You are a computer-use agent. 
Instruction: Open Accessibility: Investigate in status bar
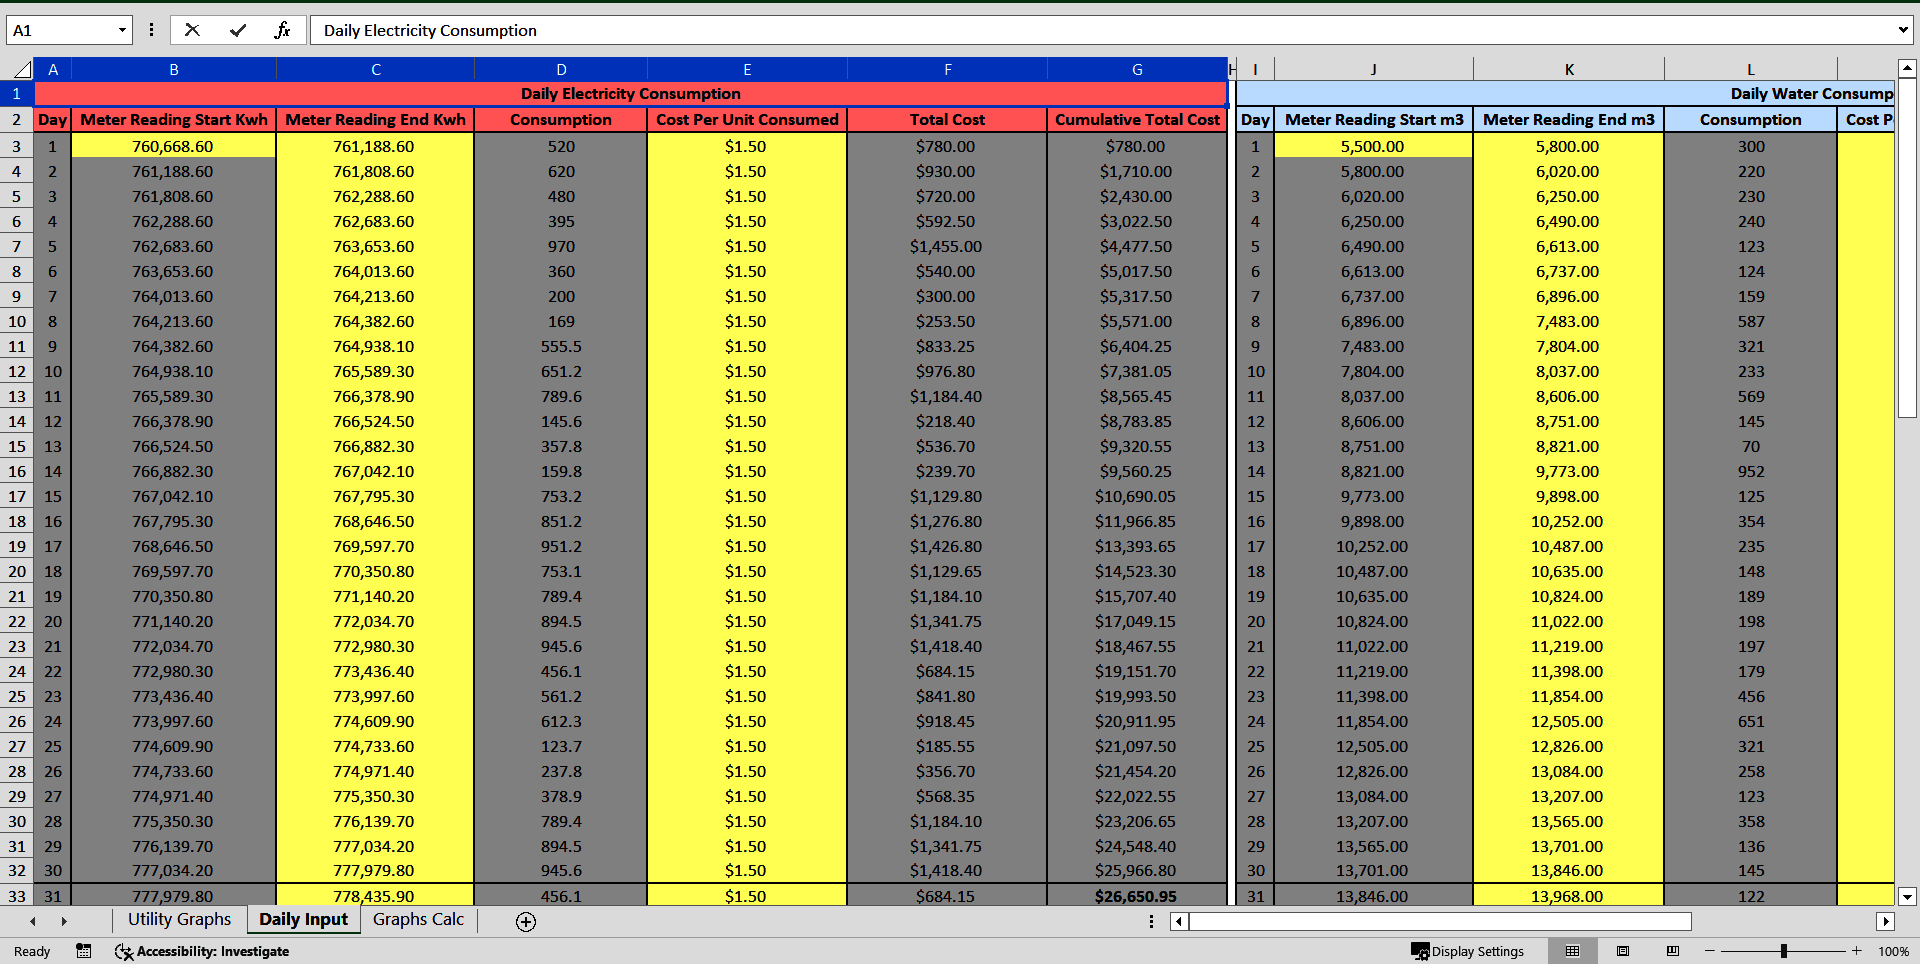pos(202,951)
